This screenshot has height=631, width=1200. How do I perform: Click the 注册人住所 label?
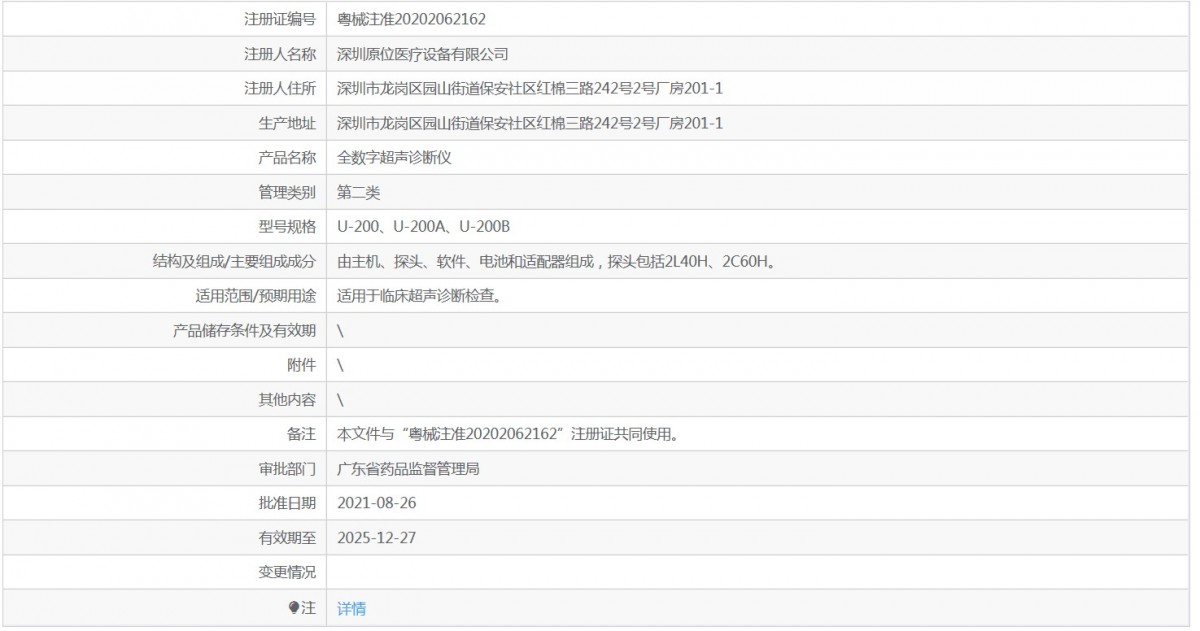point(280,88)
